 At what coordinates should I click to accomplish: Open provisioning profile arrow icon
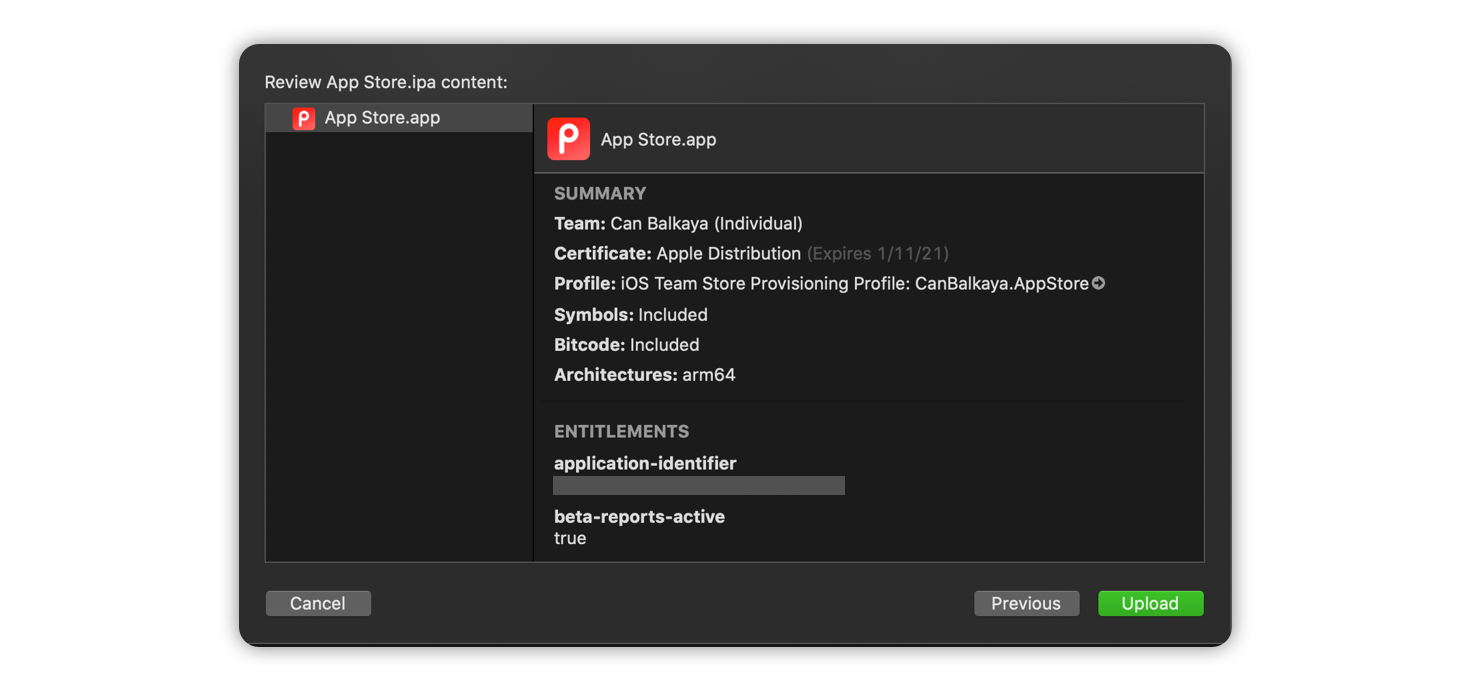pyautogui.click(x=1098, y=283)
